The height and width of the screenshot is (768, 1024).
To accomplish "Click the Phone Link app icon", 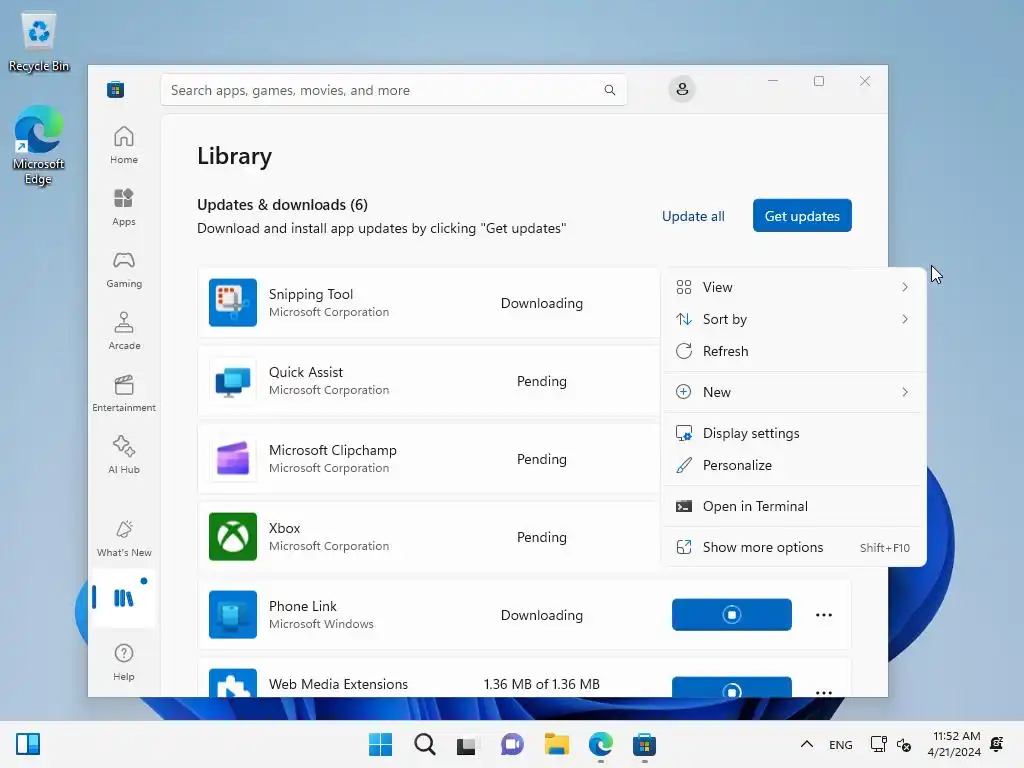I will click(232, 615).
